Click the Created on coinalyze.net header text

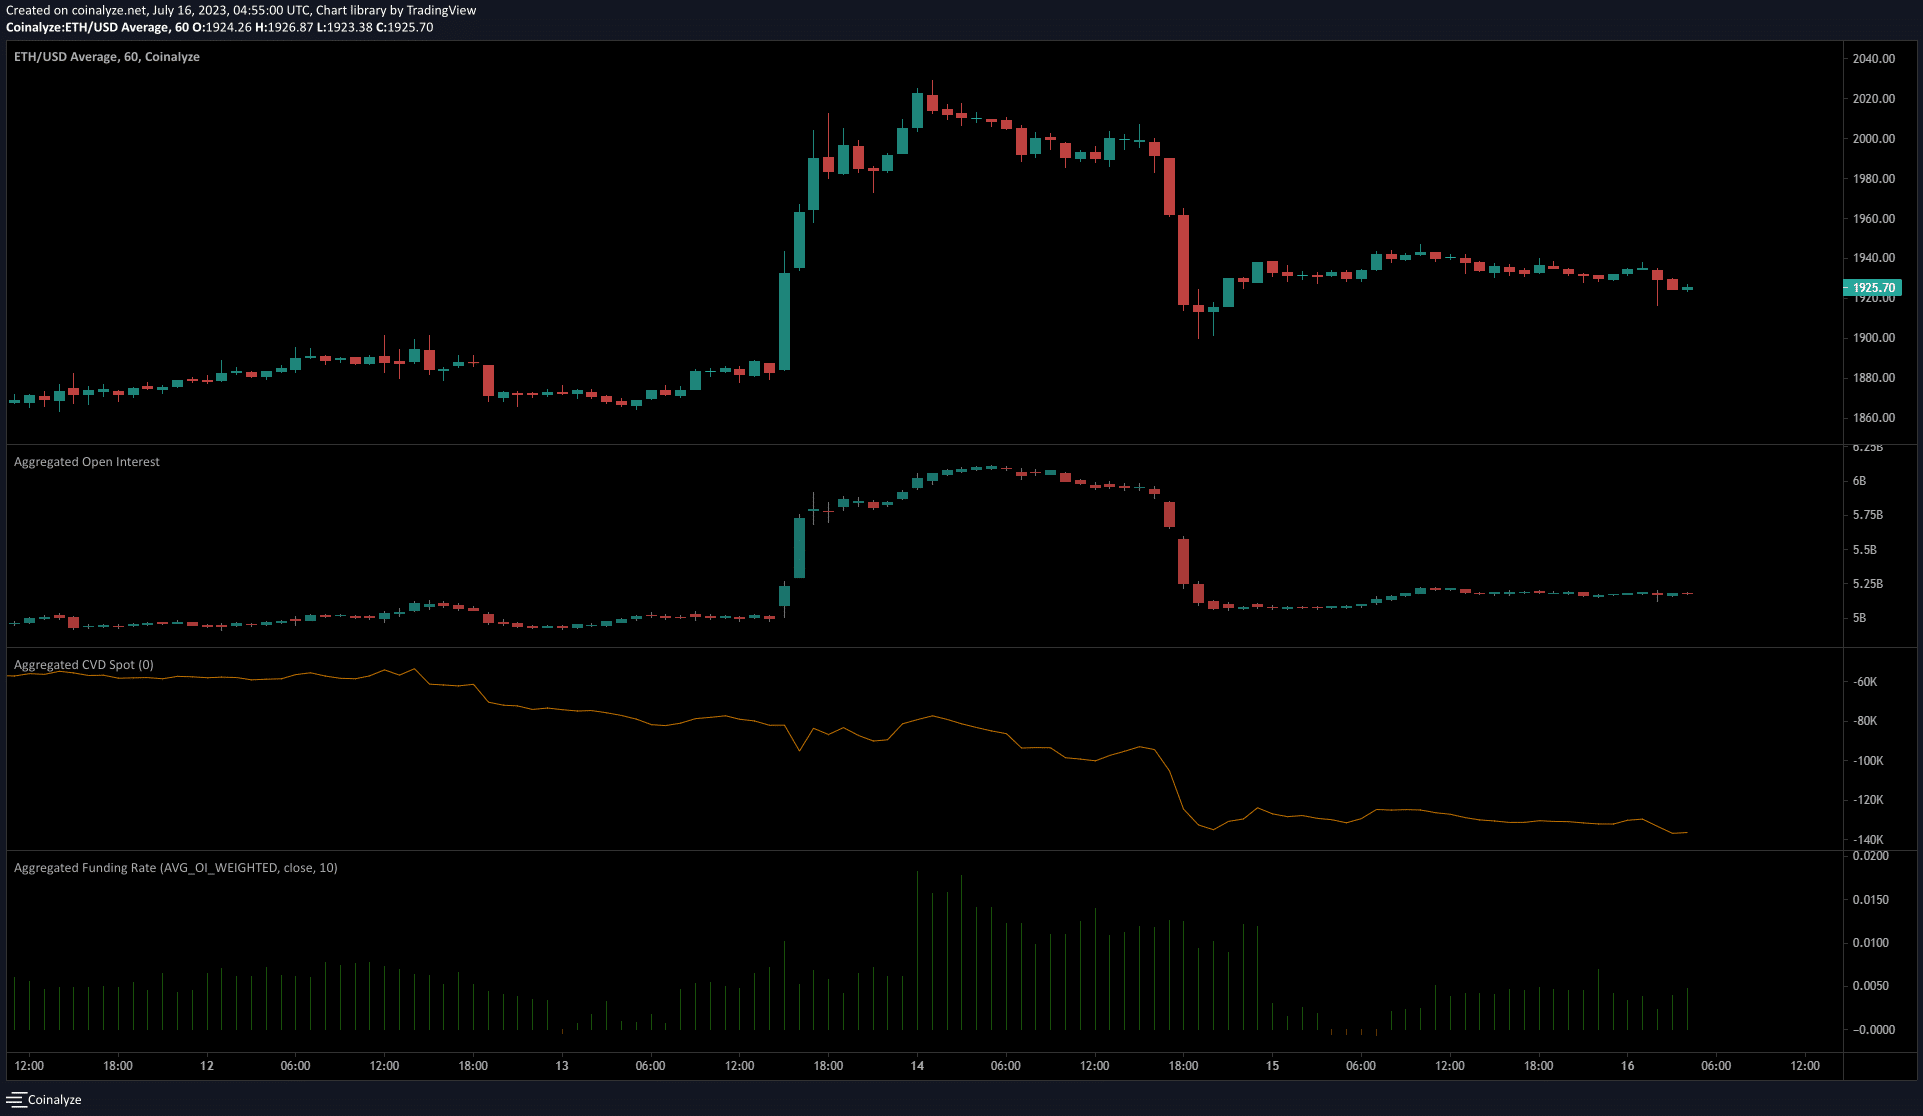point(241,10)
